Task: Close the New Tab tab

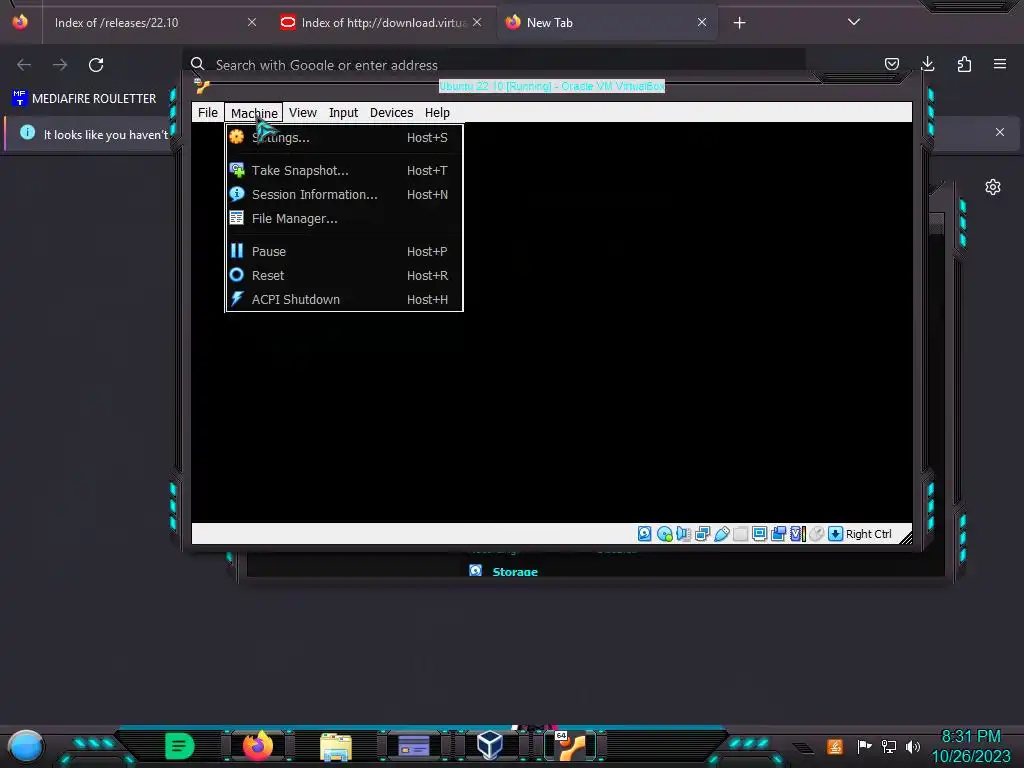Action: click(702, 22)
